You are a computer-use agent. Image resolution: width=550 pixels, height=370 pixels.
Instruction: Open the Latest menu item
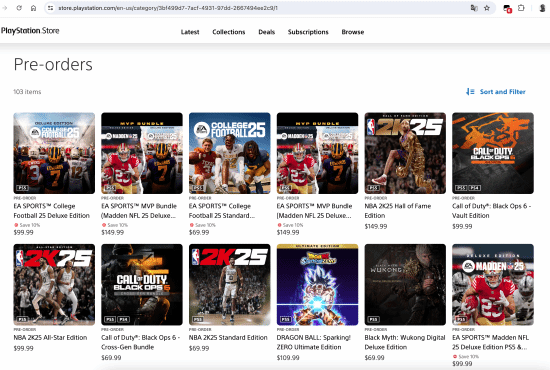tap(190, 32)
